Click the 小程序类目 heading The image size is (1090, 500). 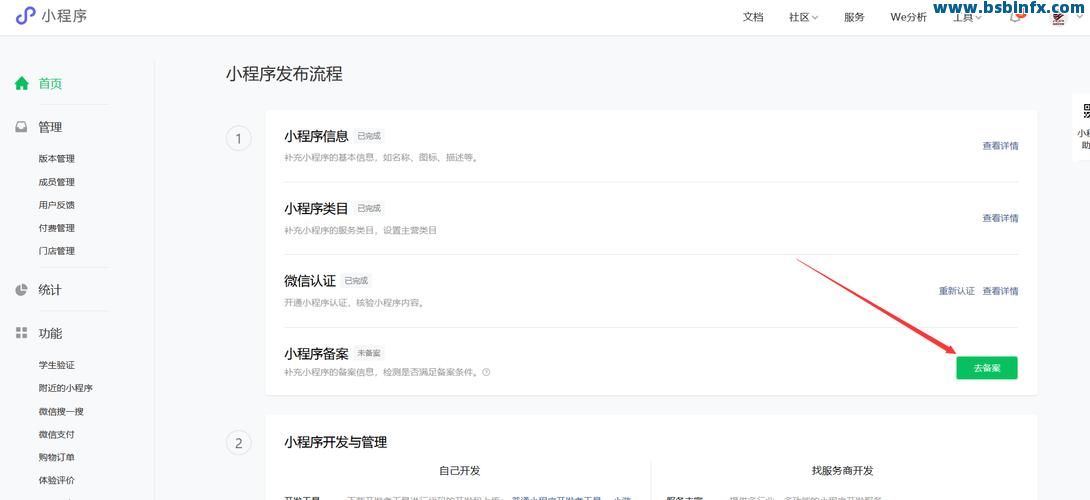(x=316, y=209)
